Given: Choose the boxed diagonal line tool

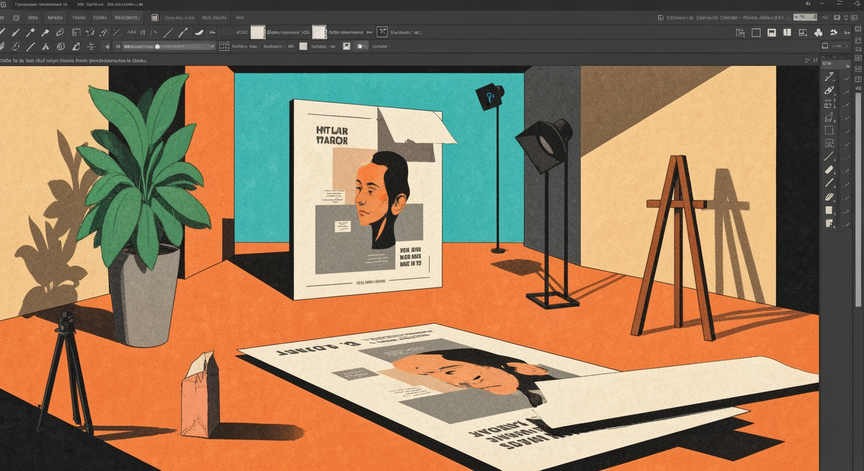Looking at the screenshot, I should click(117, 32).
